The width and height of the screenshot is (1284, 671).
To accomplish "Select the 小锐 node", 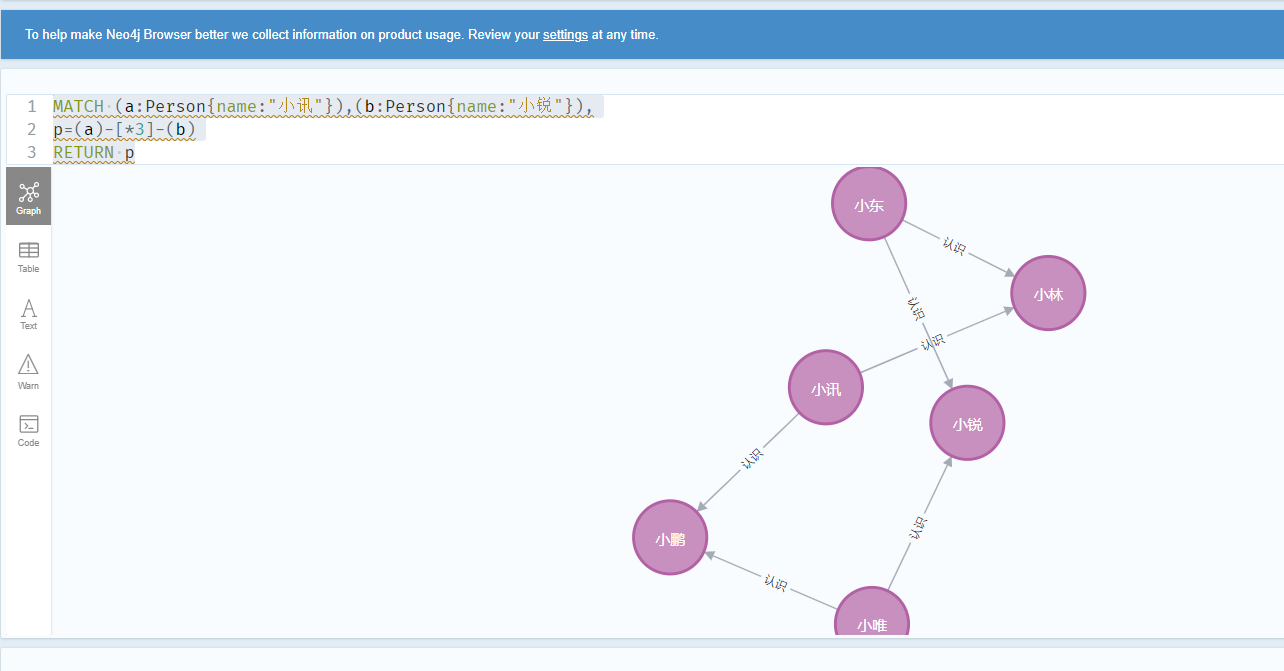I will point(966,424).
